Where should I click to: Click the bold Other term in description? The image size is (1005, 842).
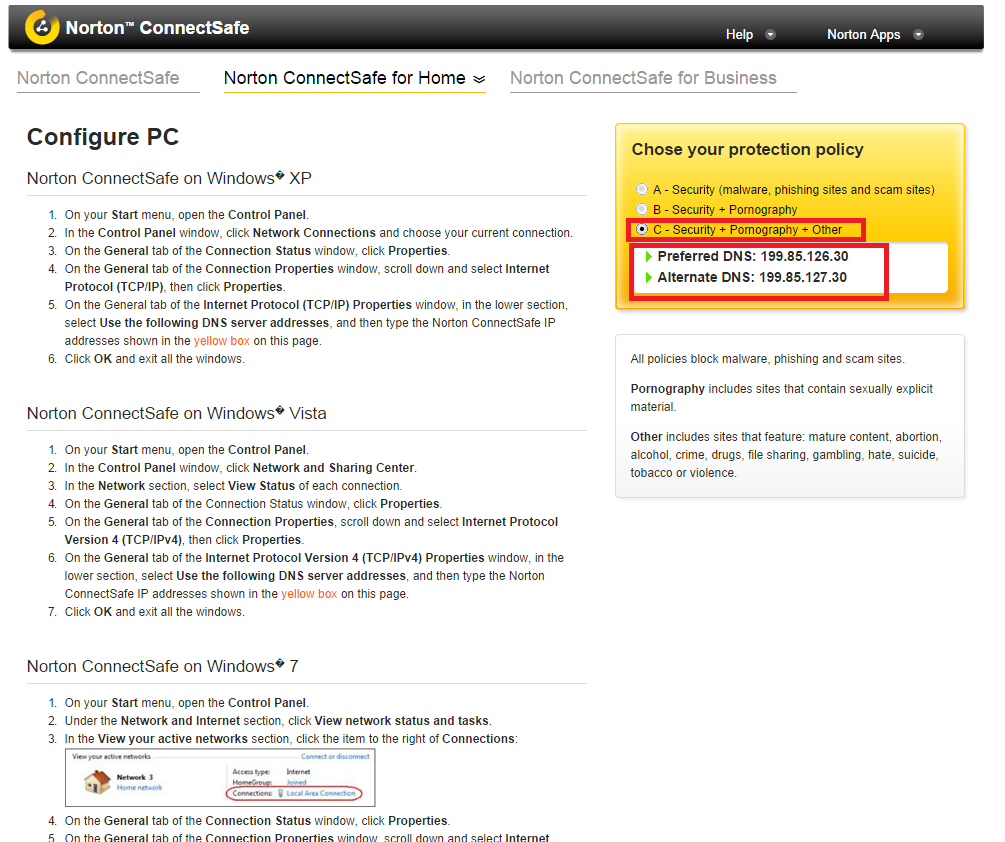tap(646, 437)
